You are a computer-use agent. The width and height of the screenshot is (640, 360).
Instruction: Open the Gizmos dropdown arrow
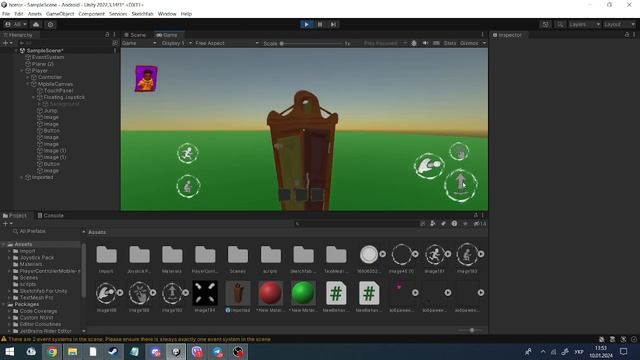coord(484,43)
